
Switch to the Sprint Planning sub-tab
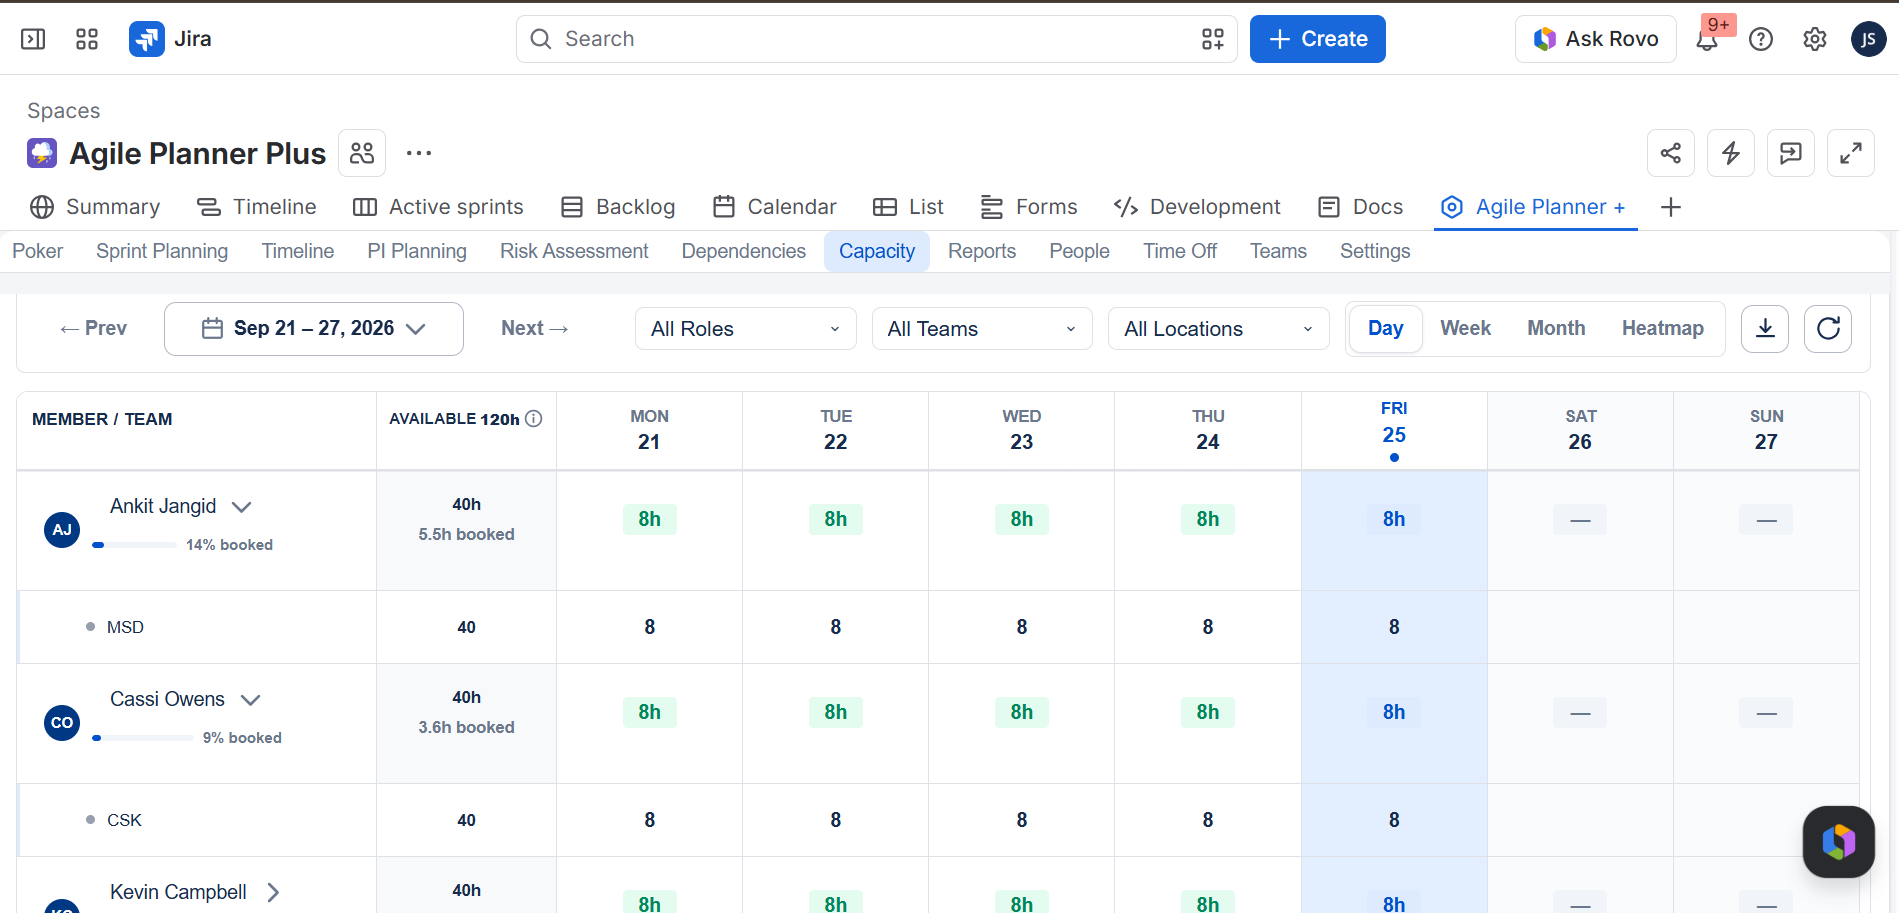[162, 251]
